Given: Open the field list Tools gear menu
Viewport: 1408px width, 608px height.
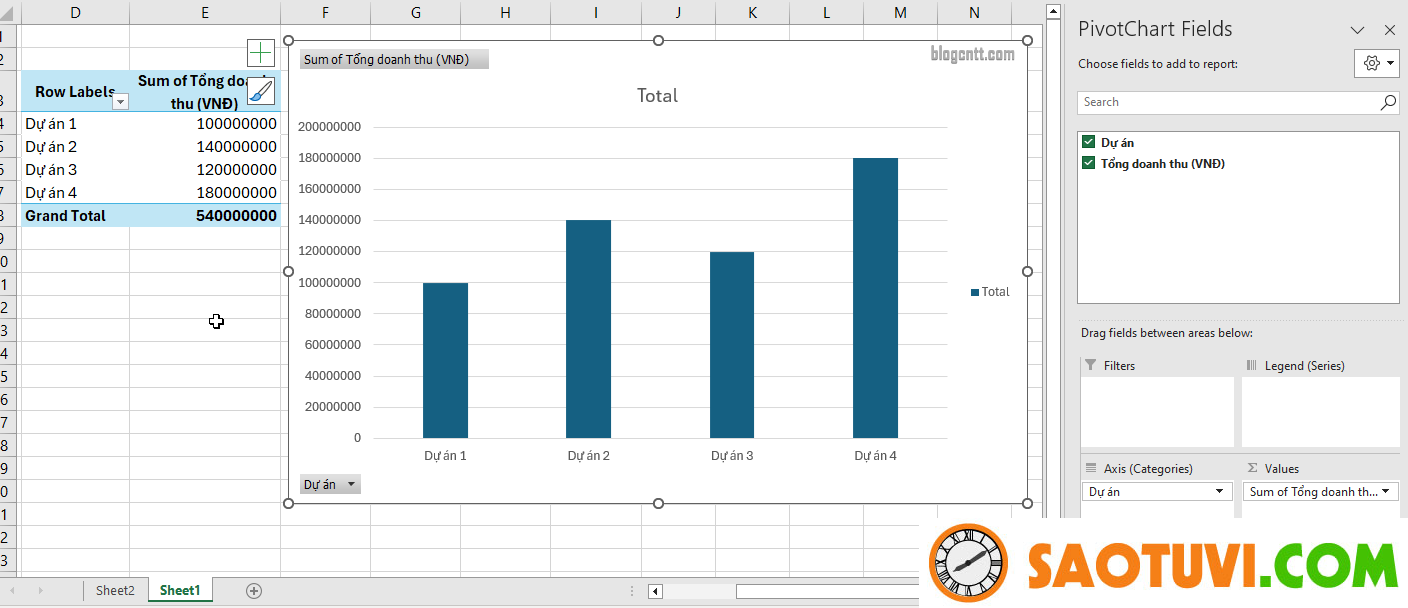Looking at the screenshot, I should pyautogui.click(x=1379, y=63).
